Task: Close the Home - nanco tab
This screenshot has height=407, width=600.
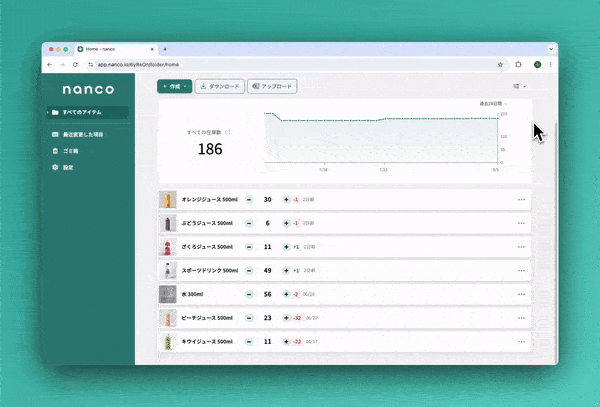Action: [x=152, y=49]
